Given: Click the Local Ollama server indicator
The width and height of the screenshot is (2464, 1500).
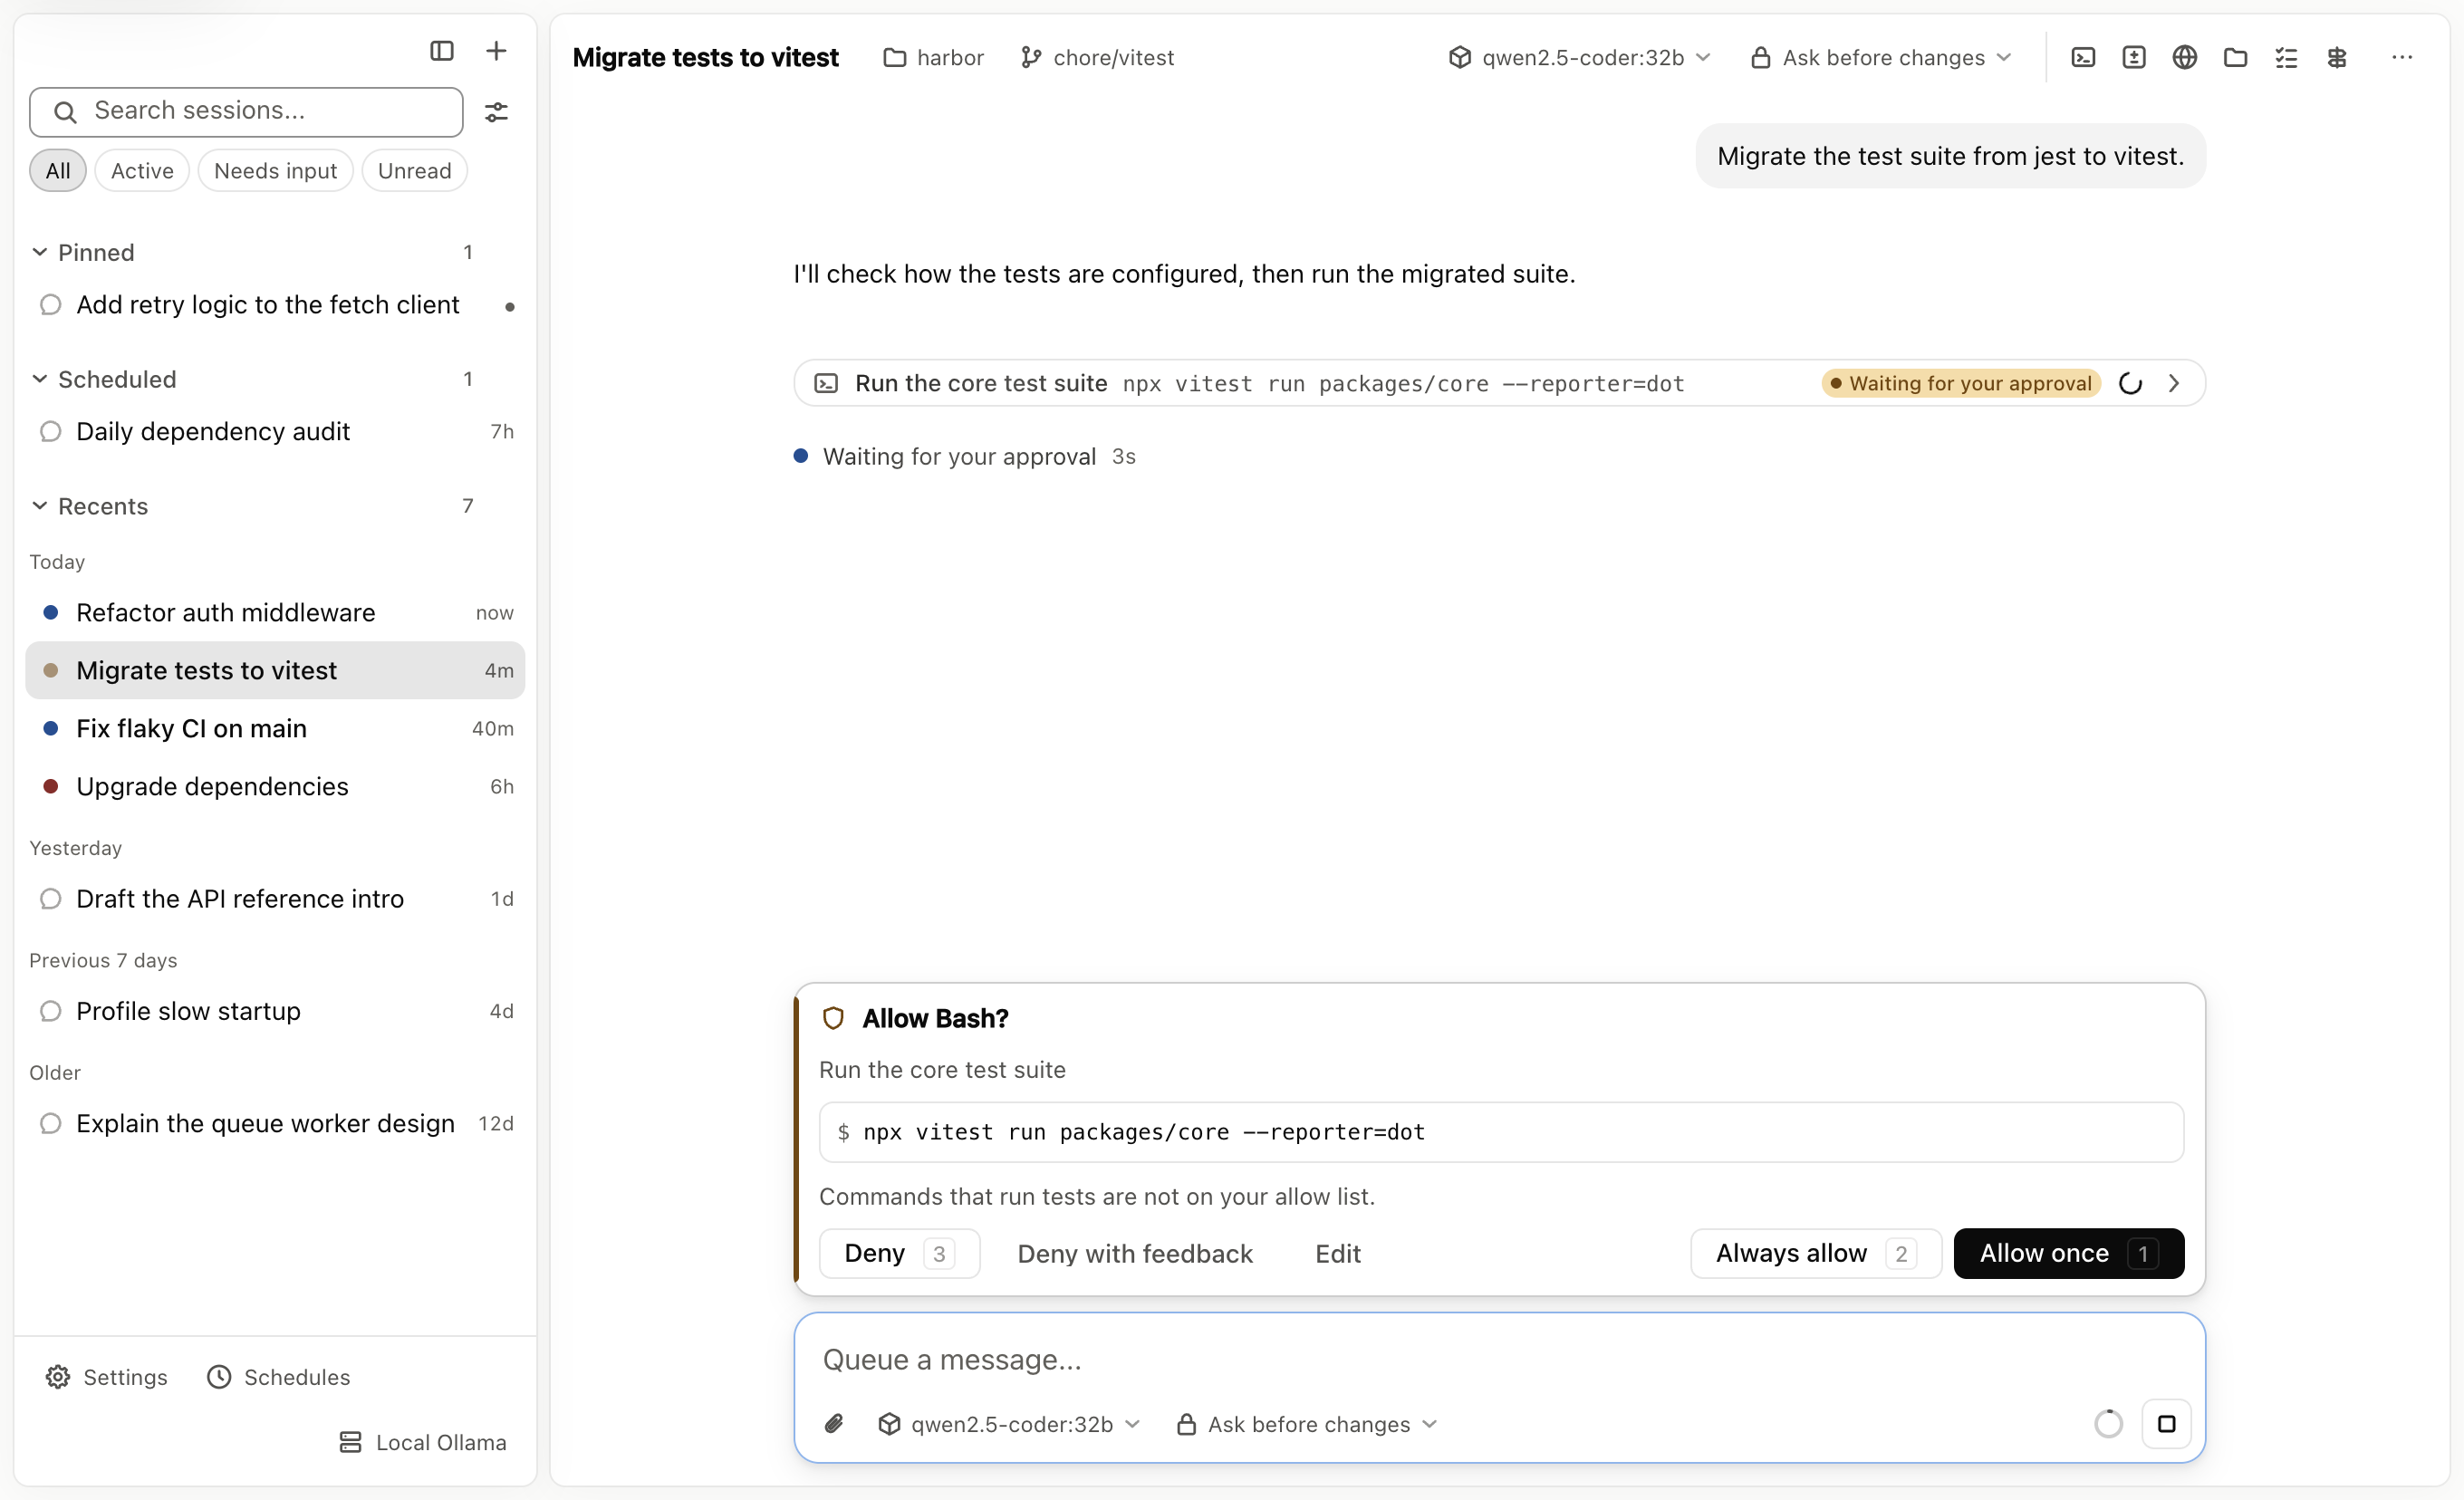Looking at the screenshot, I should 422,1442.
